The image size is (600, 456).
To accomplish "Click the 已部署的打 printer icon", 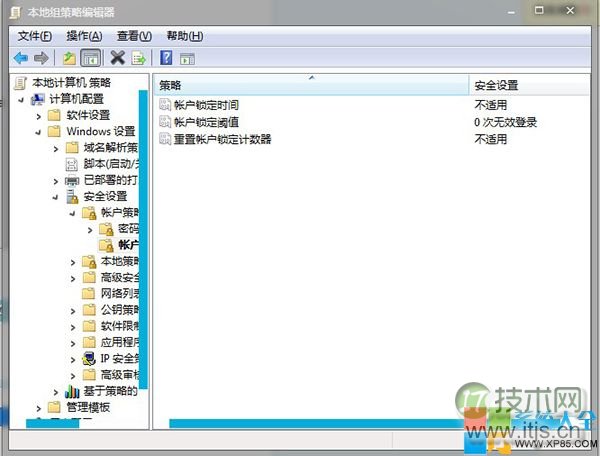I will click(72, 180).
